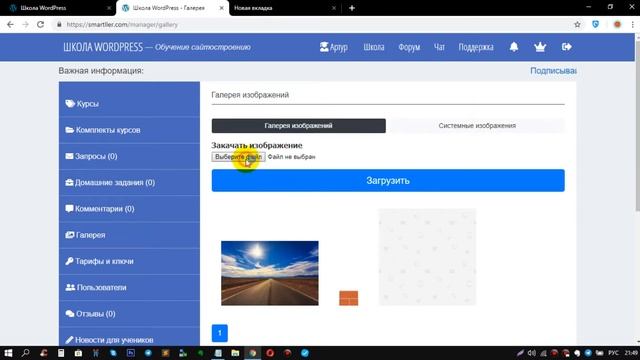Open the notifications bell in header
This screenshot has height=360, width=640.
[514, 47]
